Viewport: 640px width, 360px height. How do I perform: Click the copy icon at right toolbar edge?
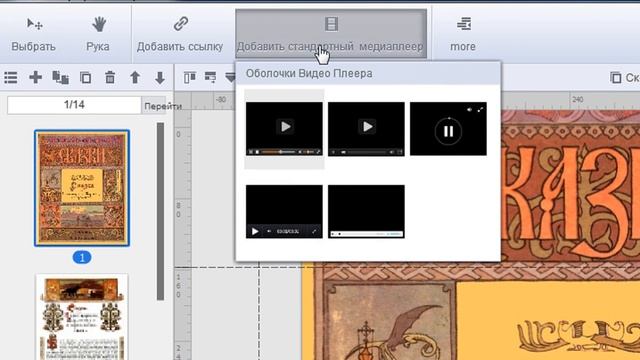coord(616,77)
